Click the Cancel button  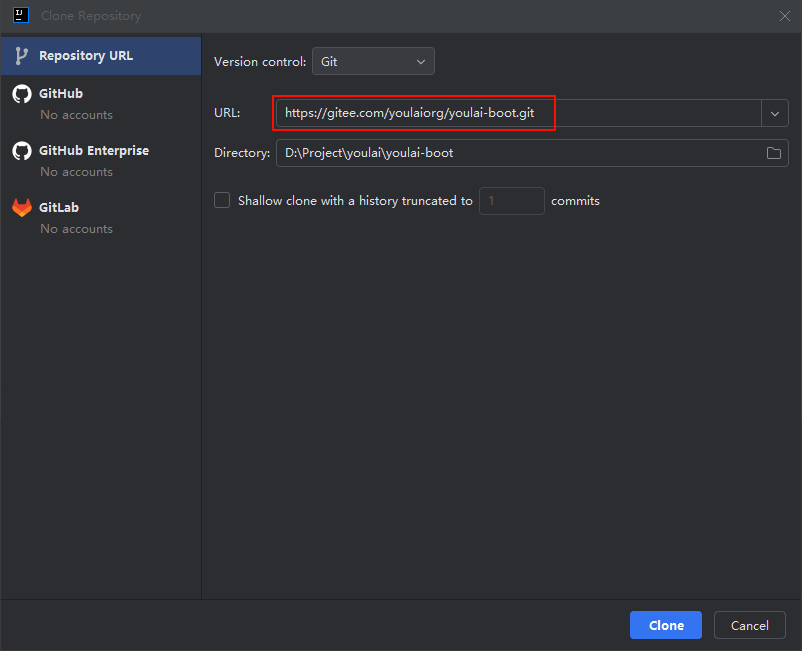coord(749,625)
